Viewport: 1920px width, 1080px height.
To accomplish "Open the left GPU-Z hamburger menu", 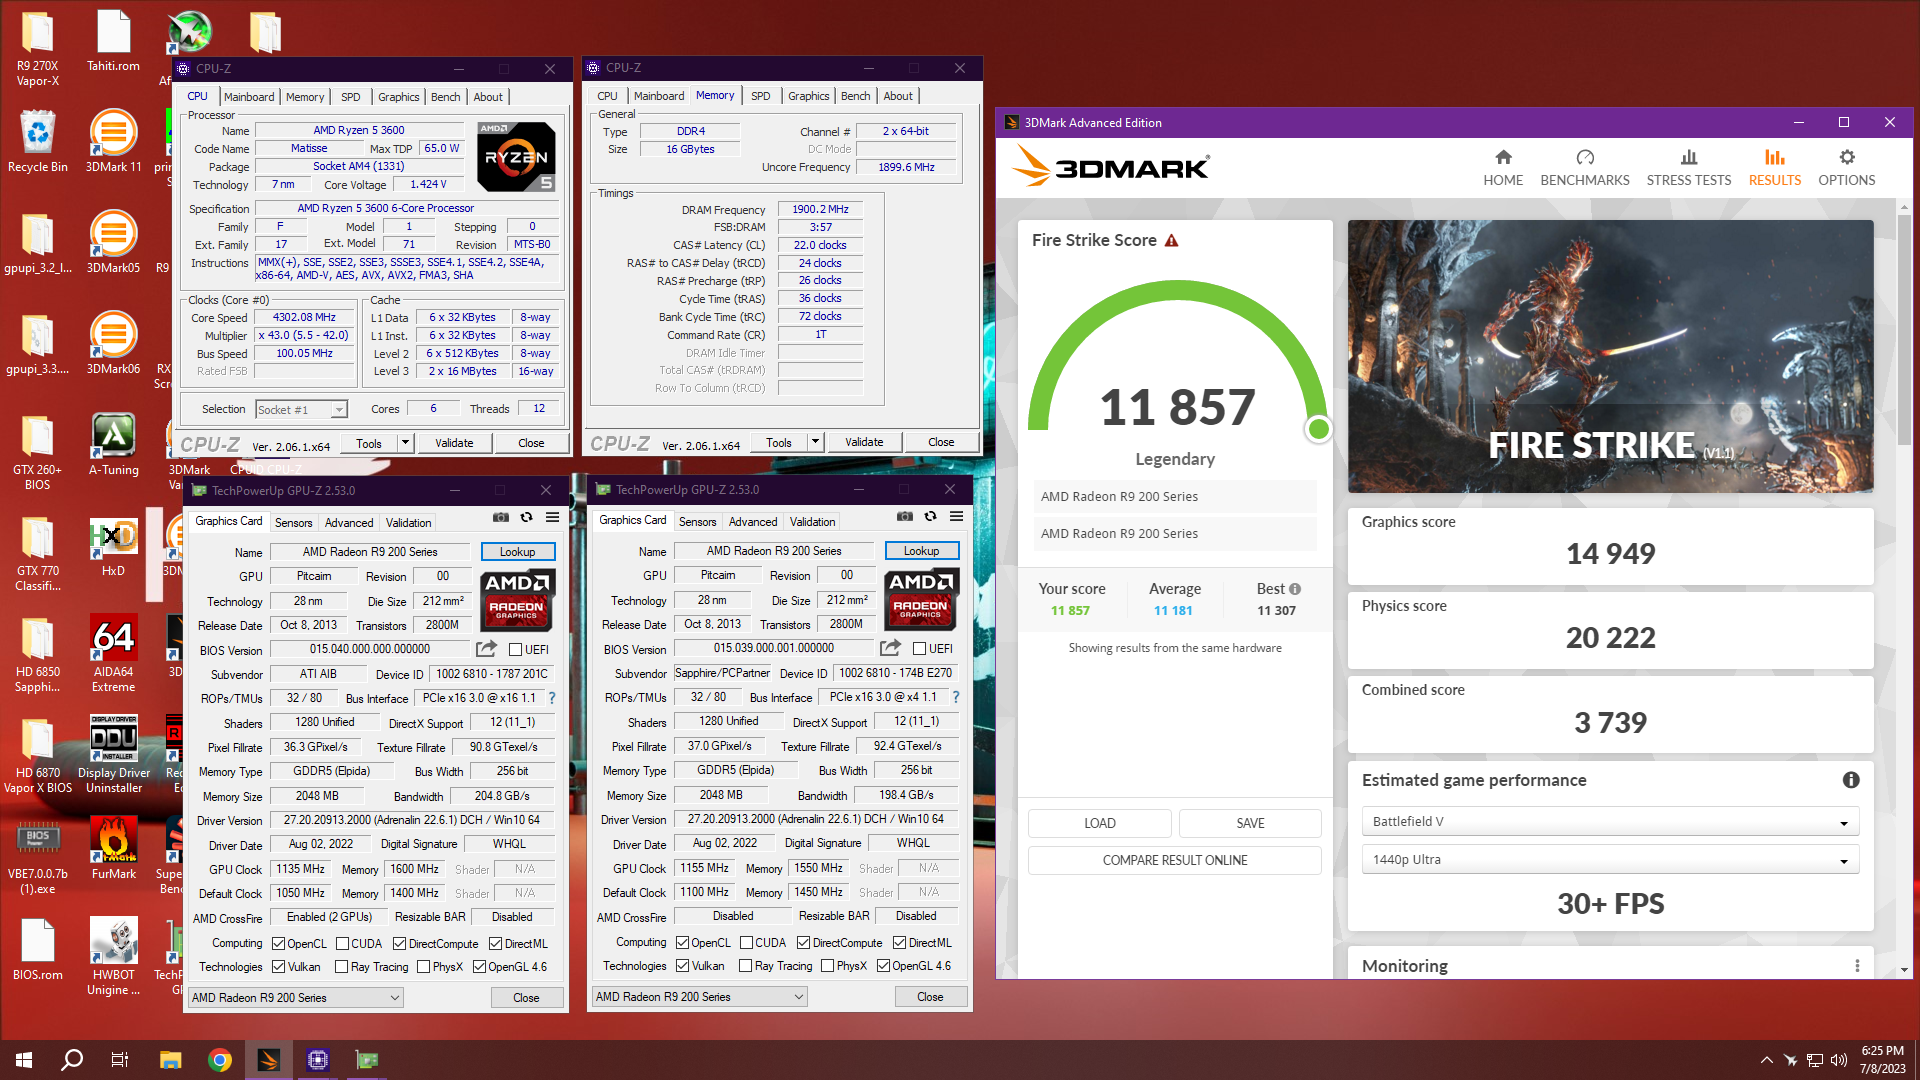I will [552, 518].
